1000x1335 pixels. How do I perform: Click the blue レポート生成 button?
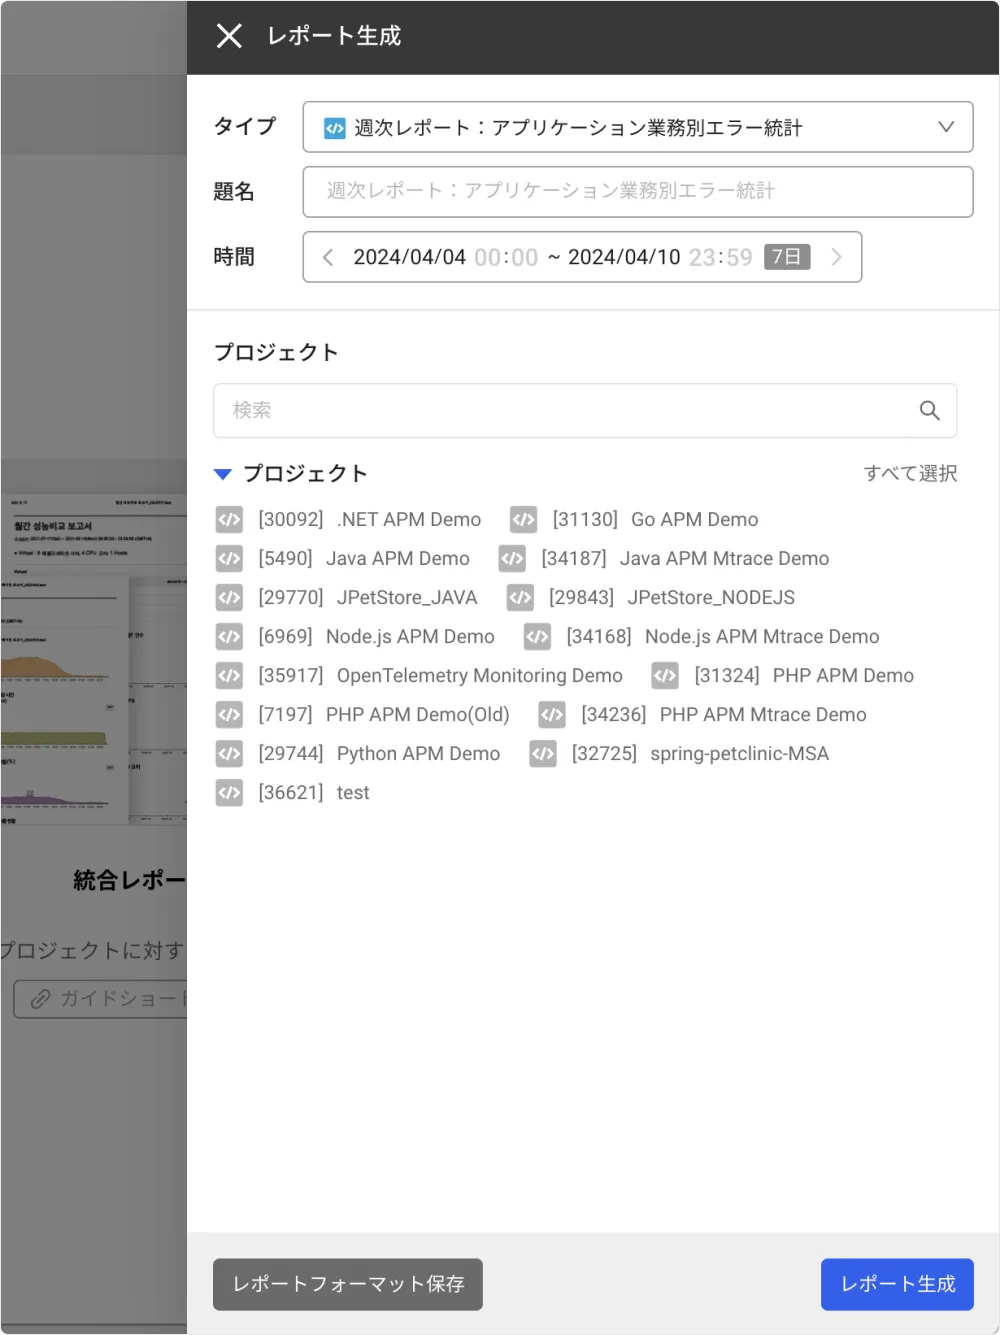[897, 1284]
